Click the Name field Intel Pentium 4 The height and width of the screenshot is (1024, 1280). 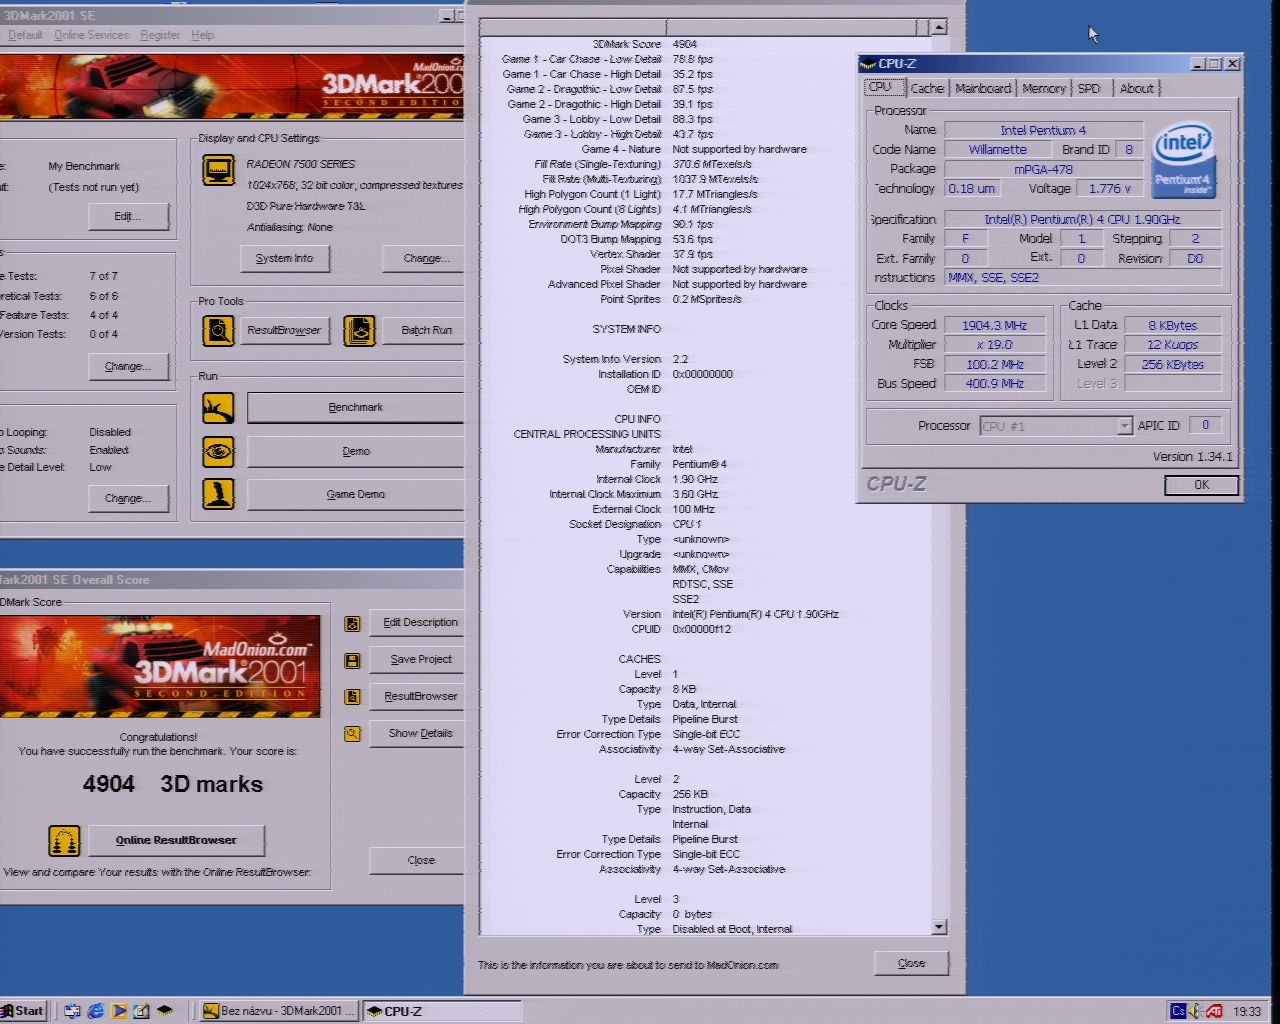pyautogui.click(x=1043, y=130)
